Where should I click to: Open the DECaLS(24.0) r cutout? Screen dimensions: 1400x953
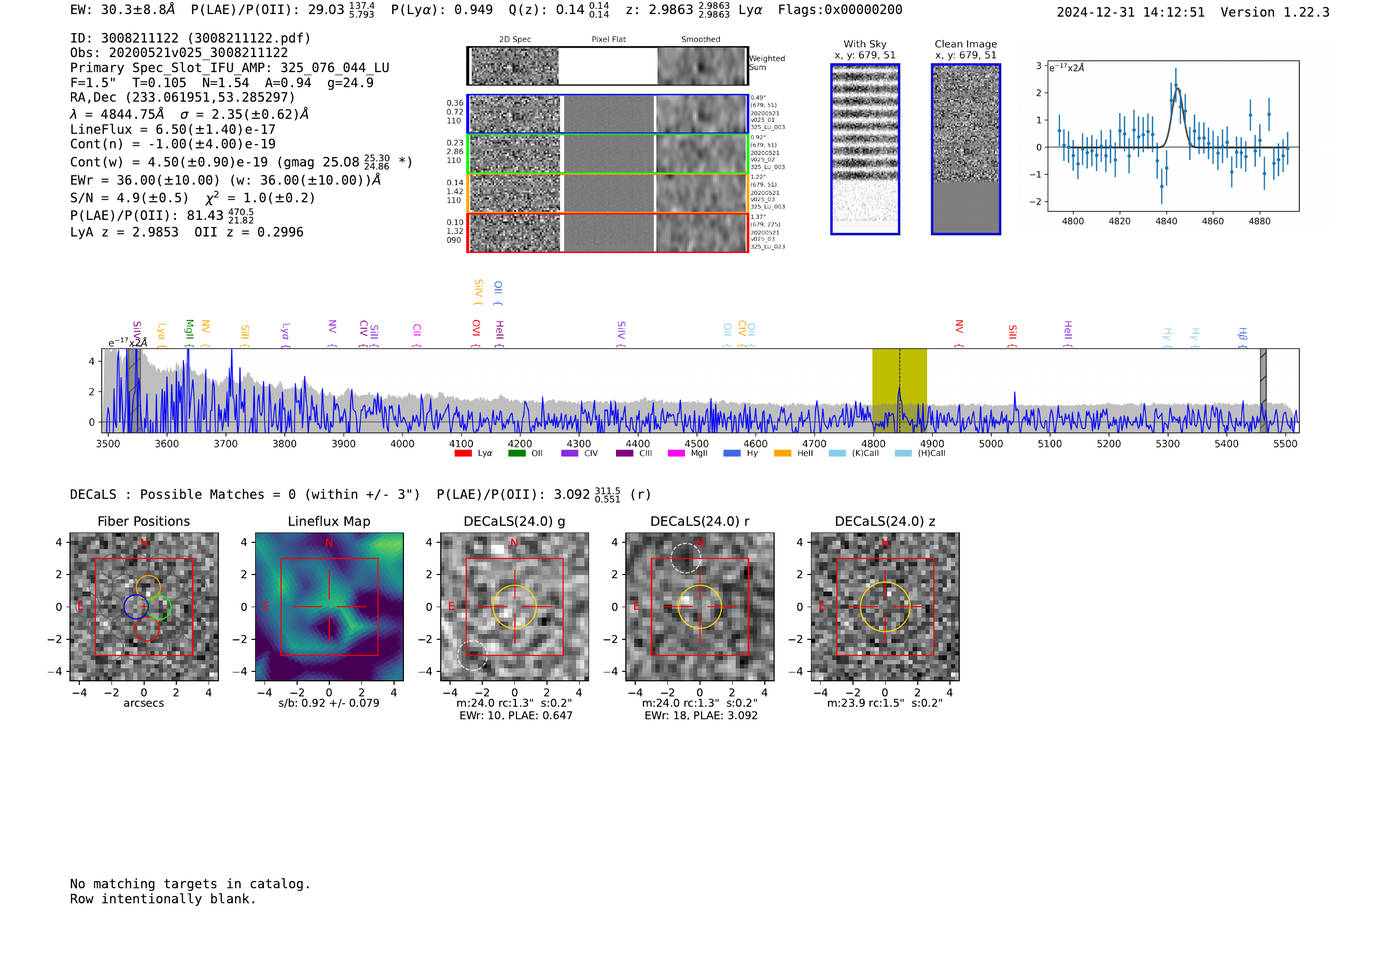(x=700, y=607)
